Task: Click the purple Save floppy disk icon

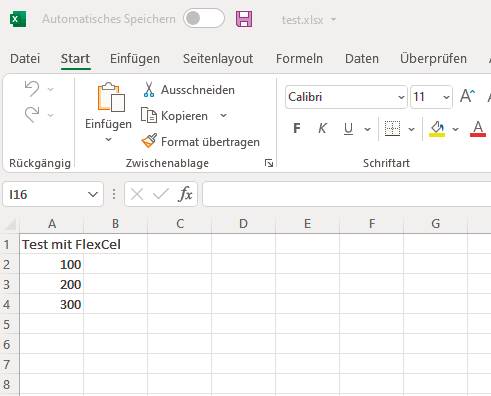Action: click(244, 19)
